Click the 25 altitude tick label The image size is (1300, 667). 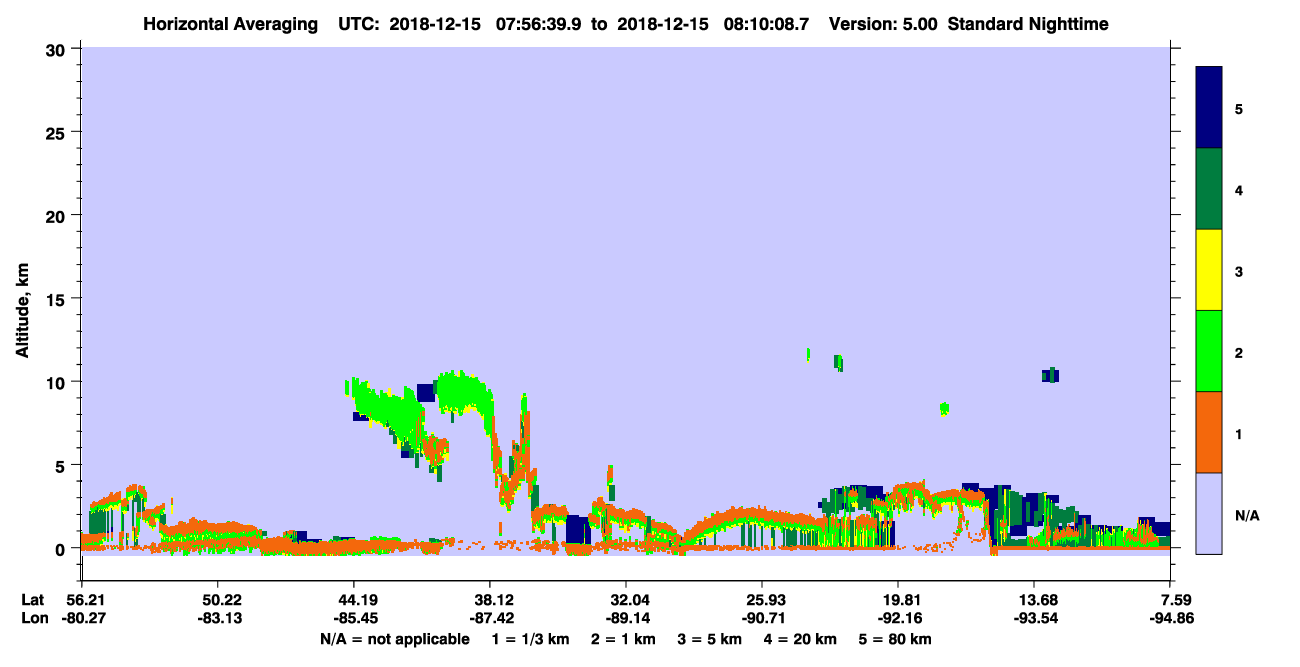(x=57, y=132)
